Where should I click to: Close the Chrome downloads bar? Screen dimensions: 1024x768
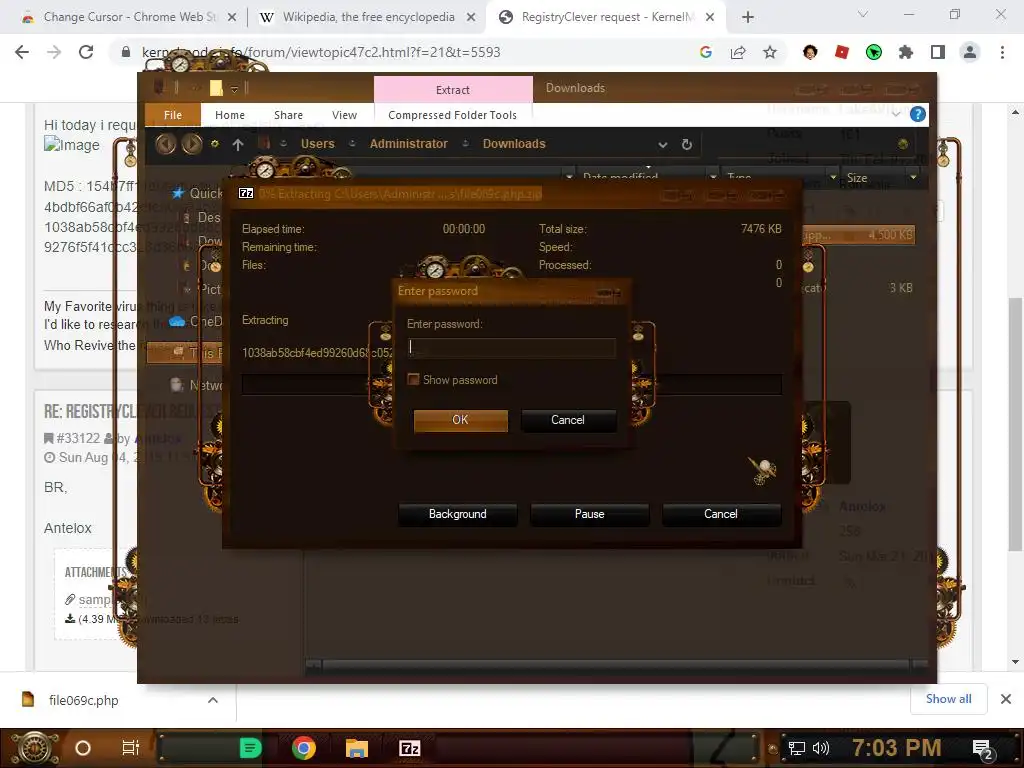tap(1006, 699)
